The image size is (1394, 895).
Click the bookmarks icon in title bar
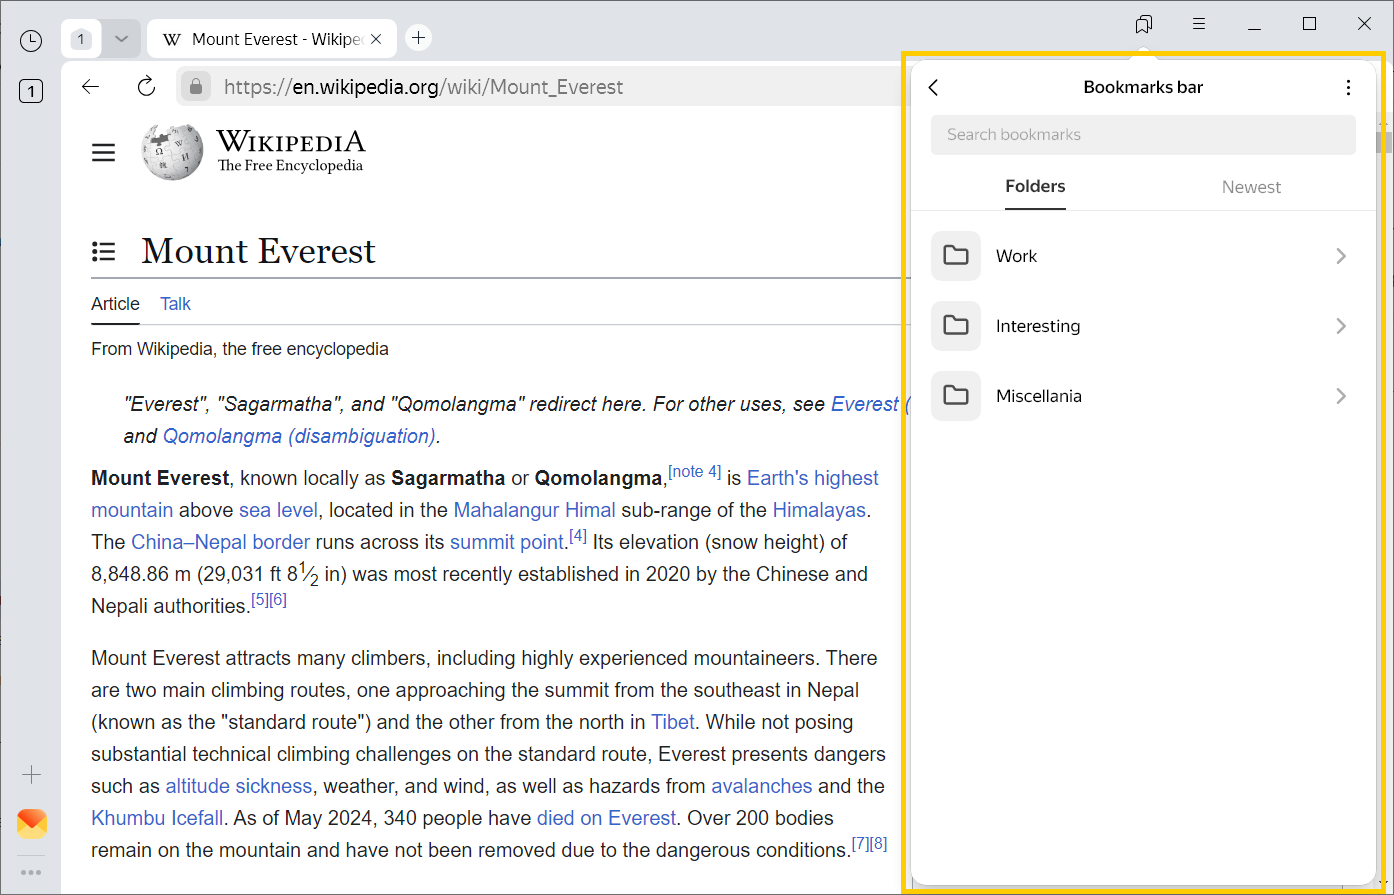[1144, 24]
